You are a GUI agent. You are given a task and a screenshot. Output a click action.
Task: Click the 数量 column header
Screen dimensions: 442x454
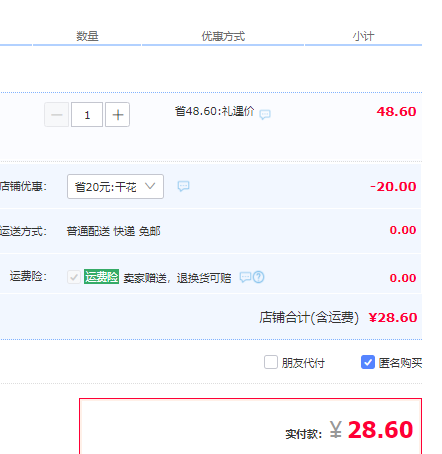click(87, 36)
